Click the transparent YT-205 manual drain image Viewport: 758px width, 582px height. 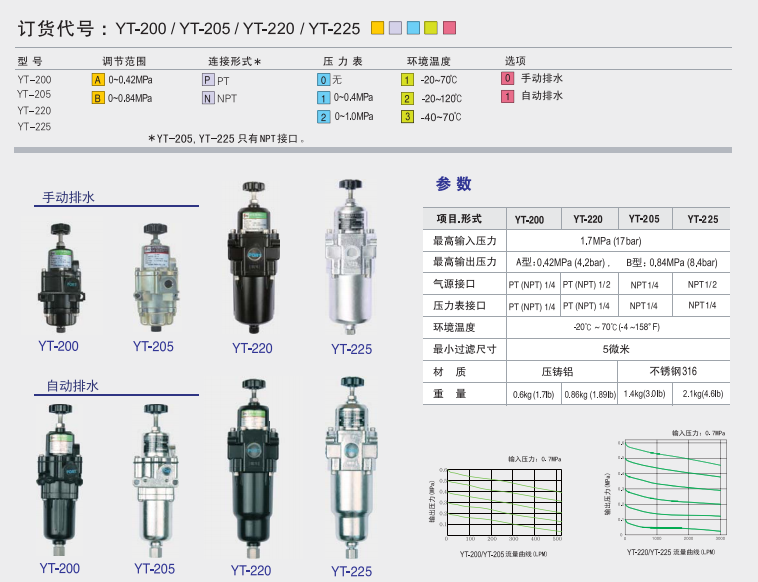click(154, 278)
